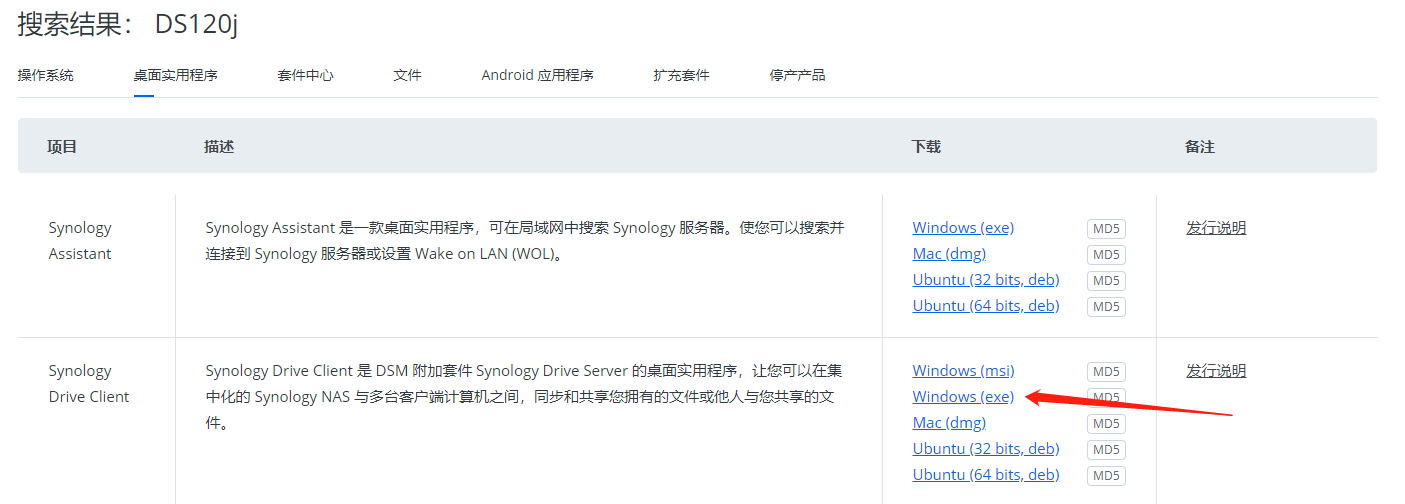Show MD5 for Assistant Ubuntu 32 bits
Image resolution: width=1405 pixels, height=504 pixels.
[x=1106, y=281]
